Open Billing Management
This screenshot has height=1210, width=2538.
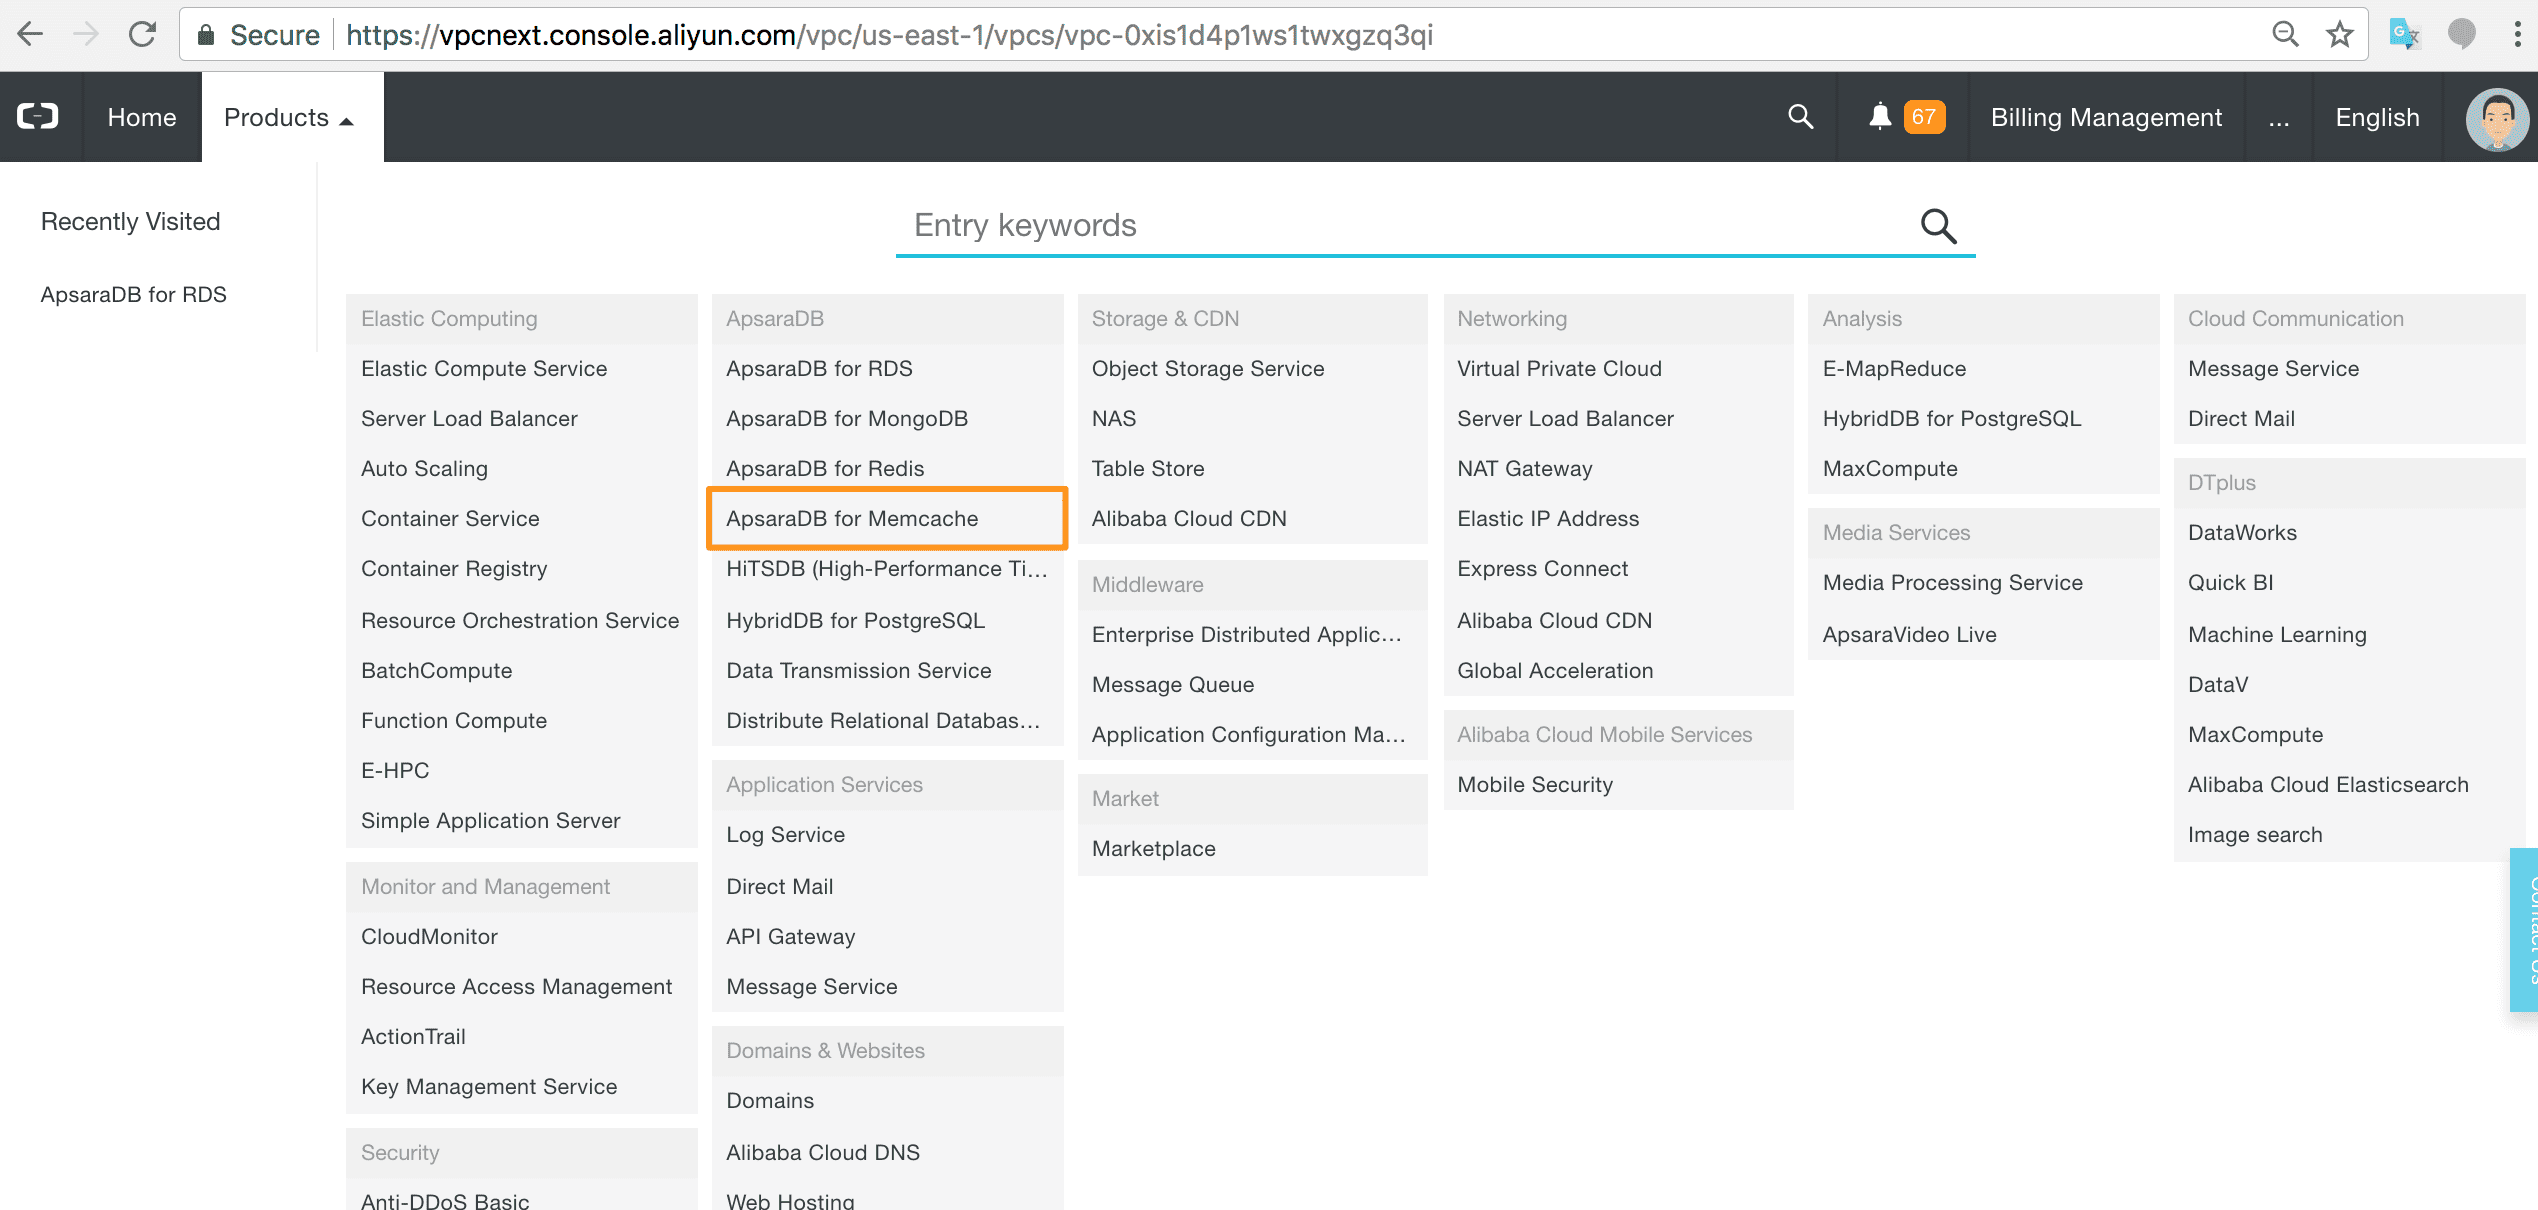(2106, 117)
